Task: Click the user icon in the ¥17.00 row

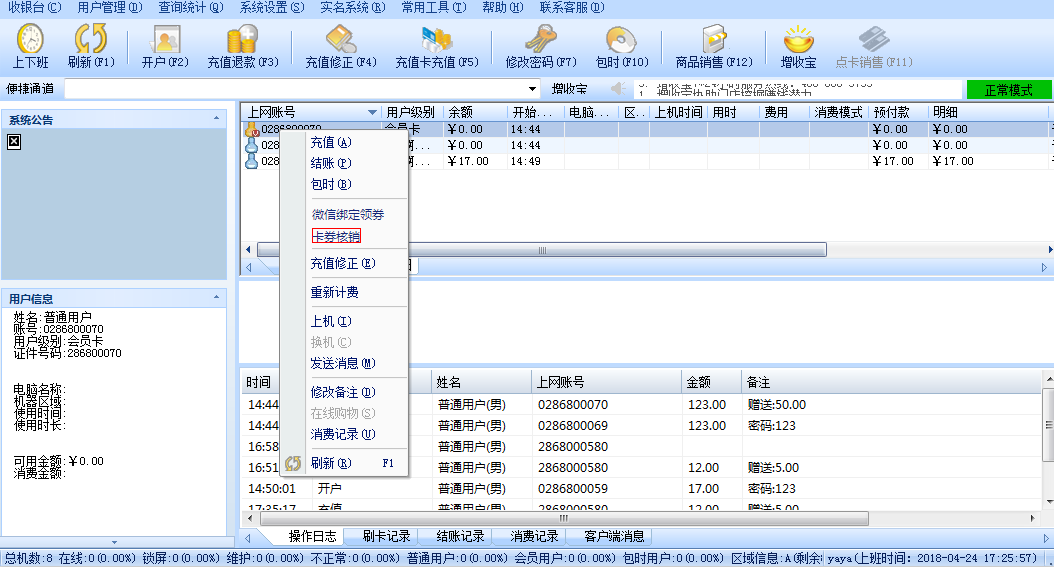Action: tap(251, 161)
